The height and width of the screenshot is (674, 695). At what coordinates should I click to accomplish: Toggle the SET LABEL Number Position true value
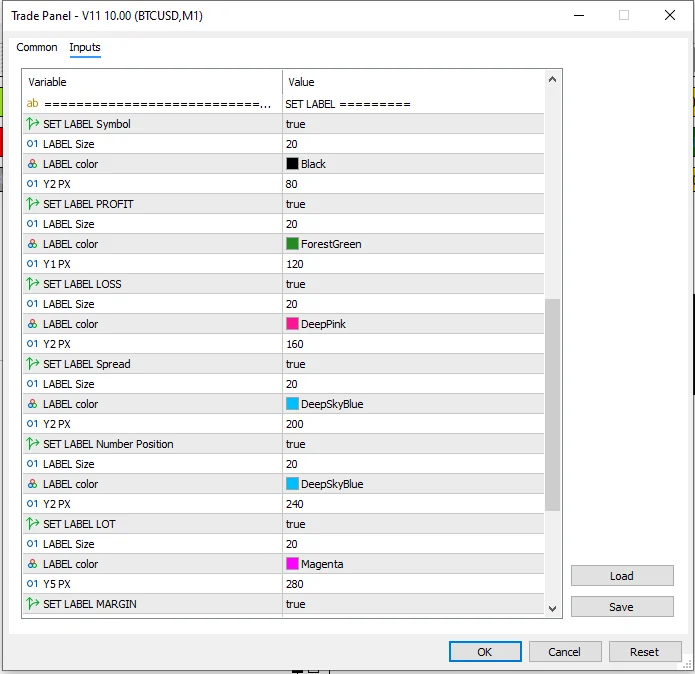(x=413, y=444)
